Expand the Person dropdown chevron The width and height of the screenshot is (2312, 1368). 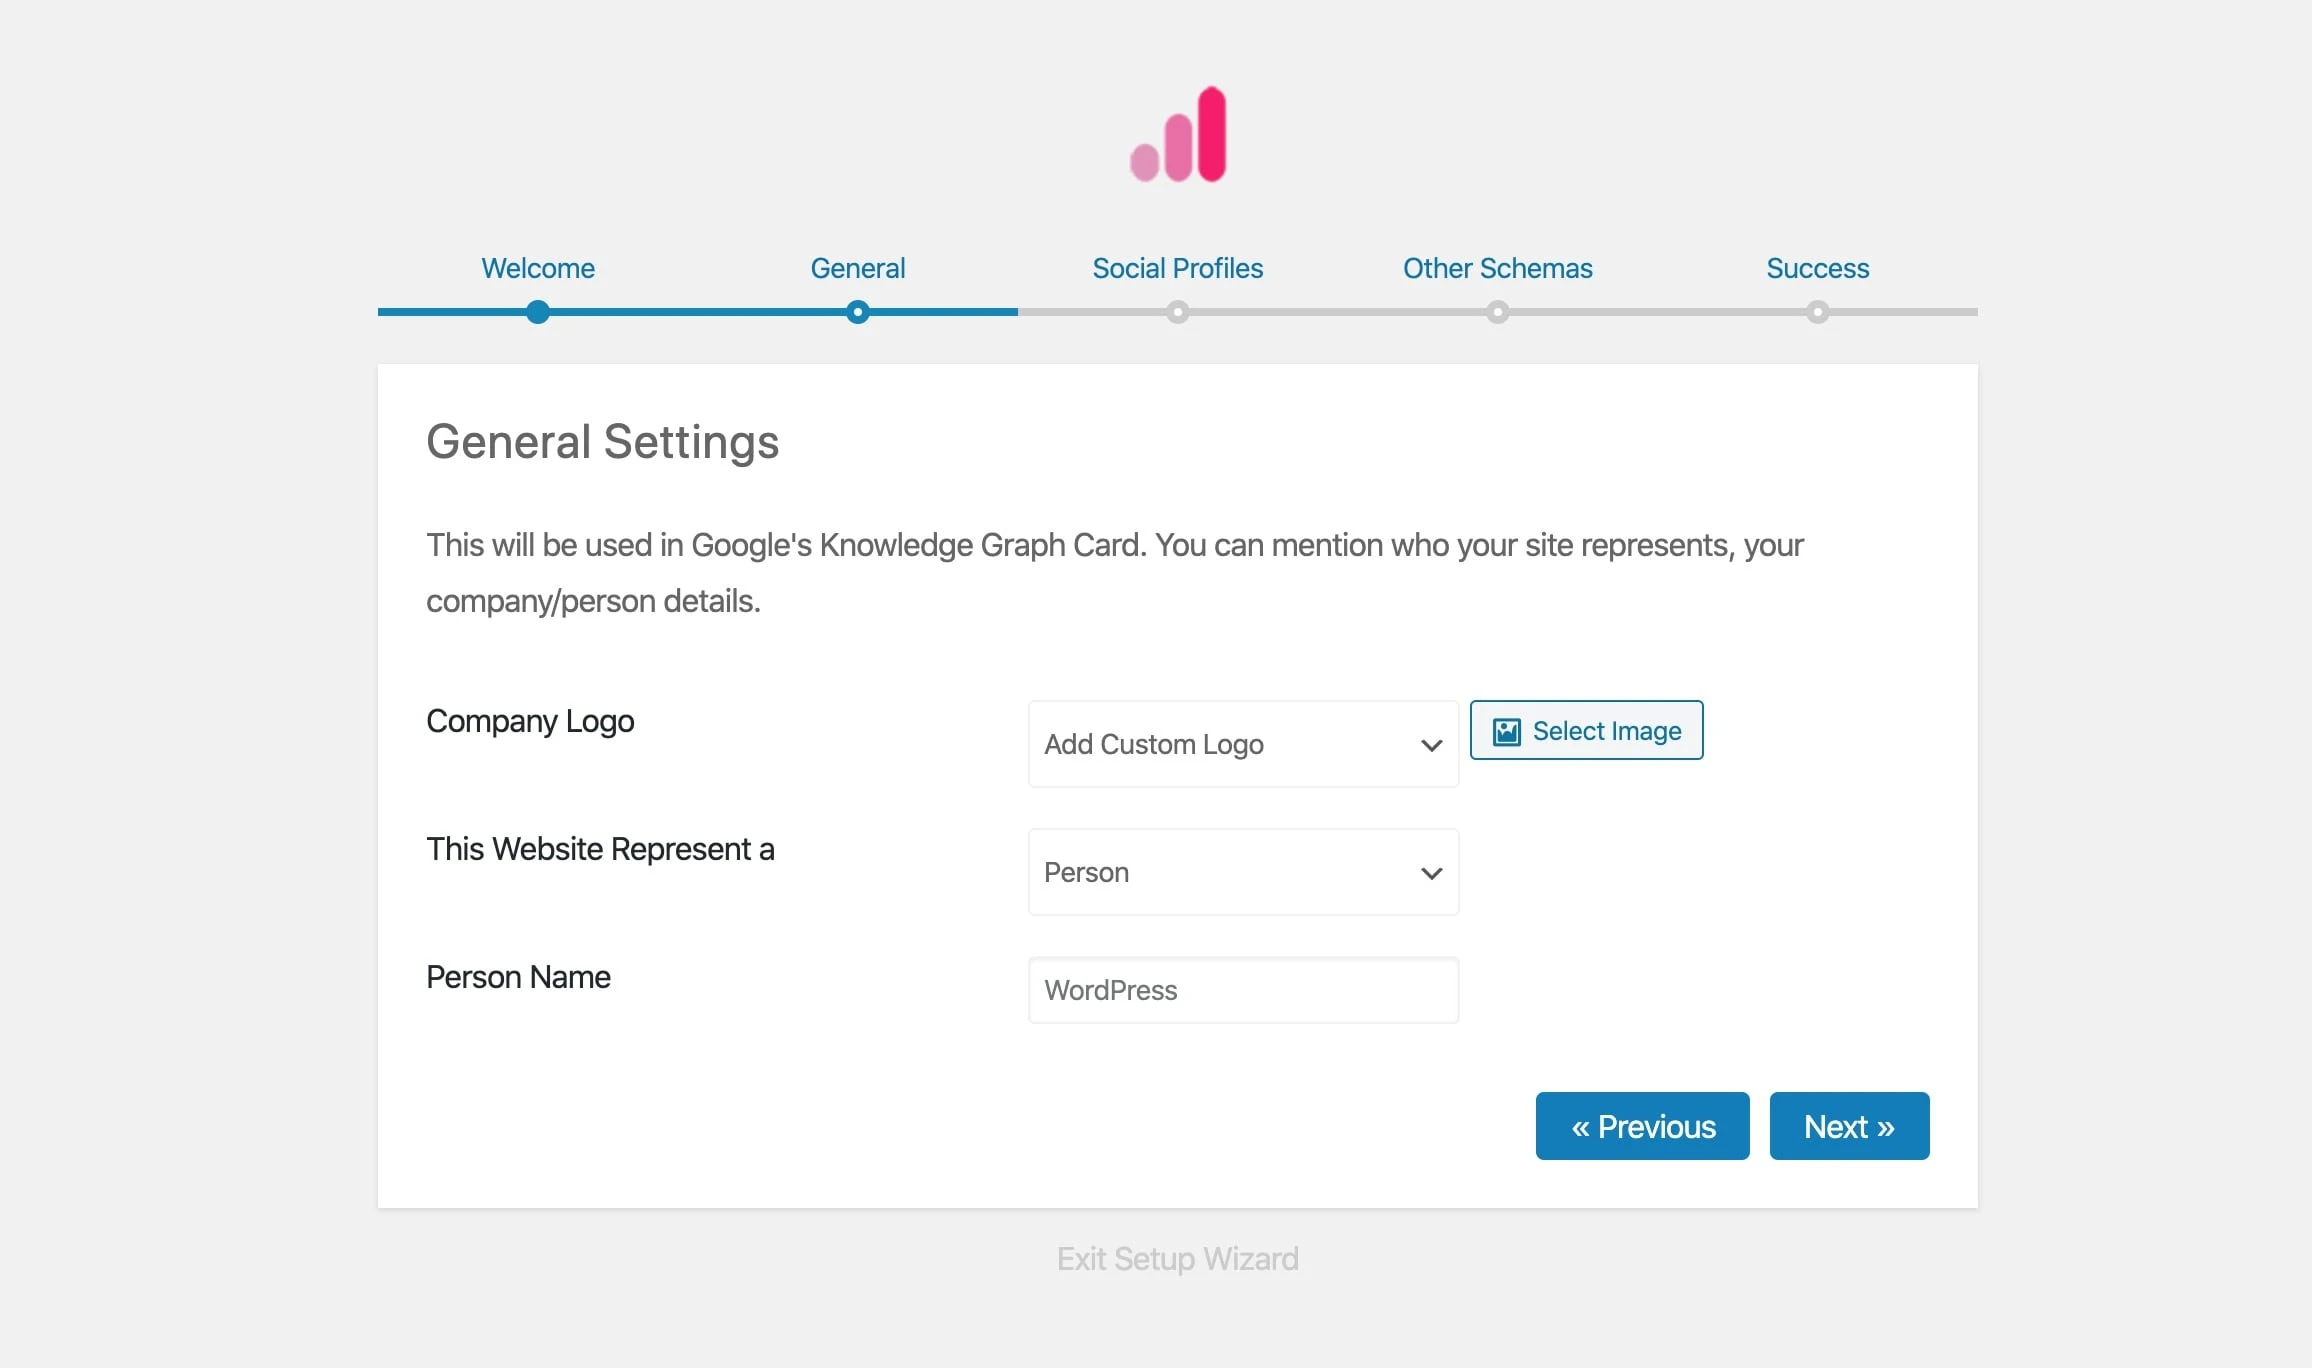click(1431, 873)
